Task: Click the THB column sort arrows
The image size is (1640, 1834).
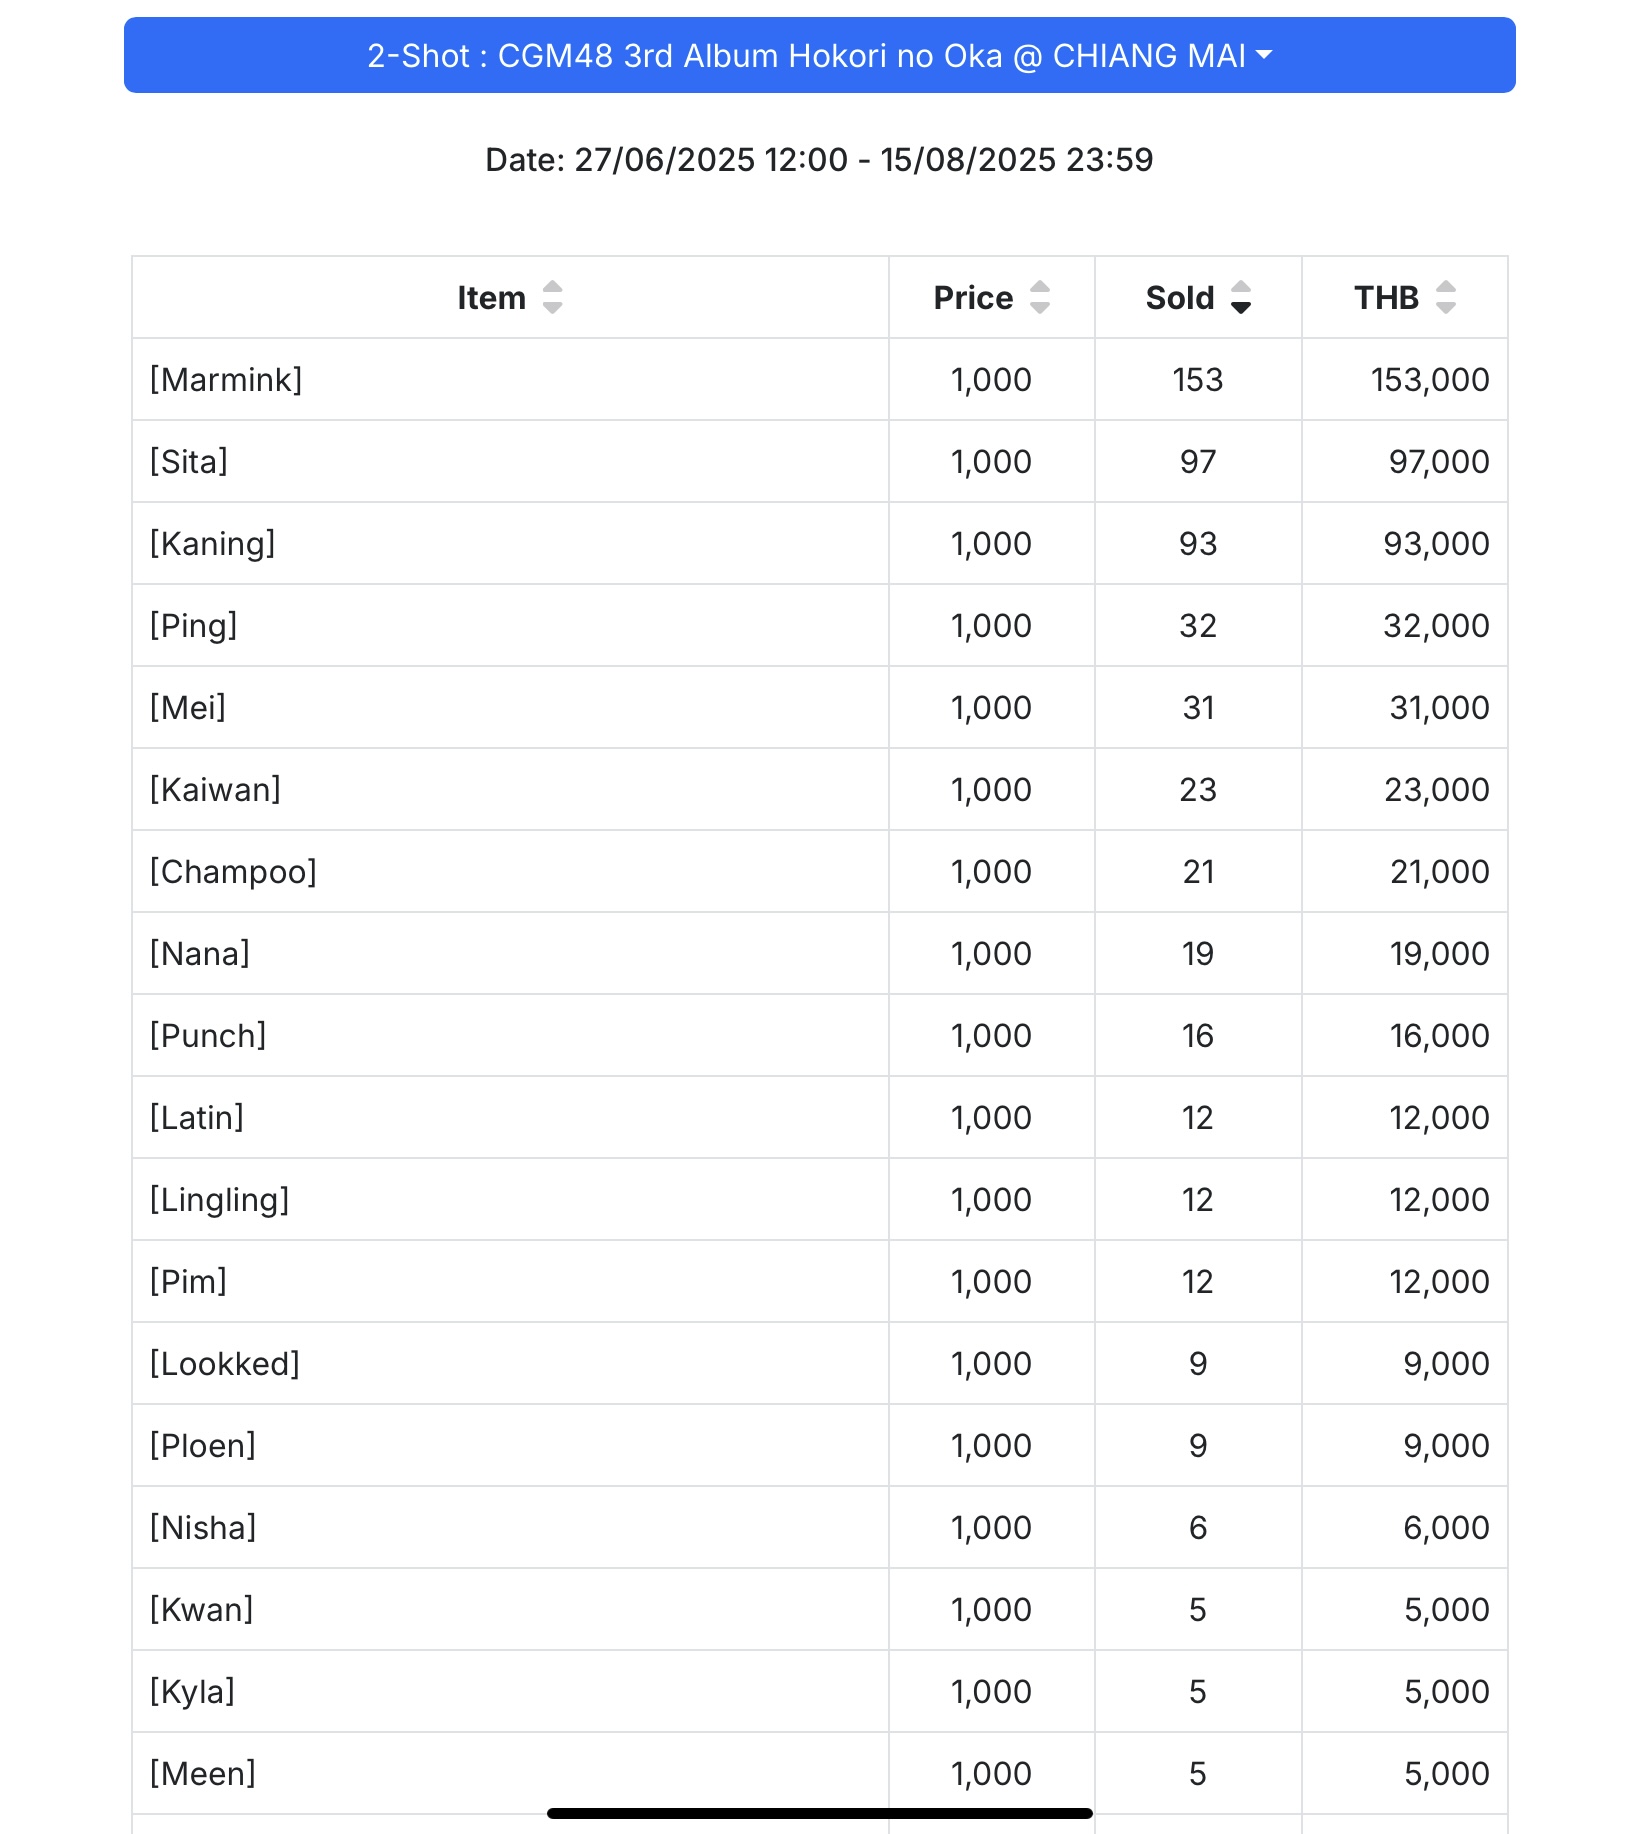Action: click(x=1446, y=298)
